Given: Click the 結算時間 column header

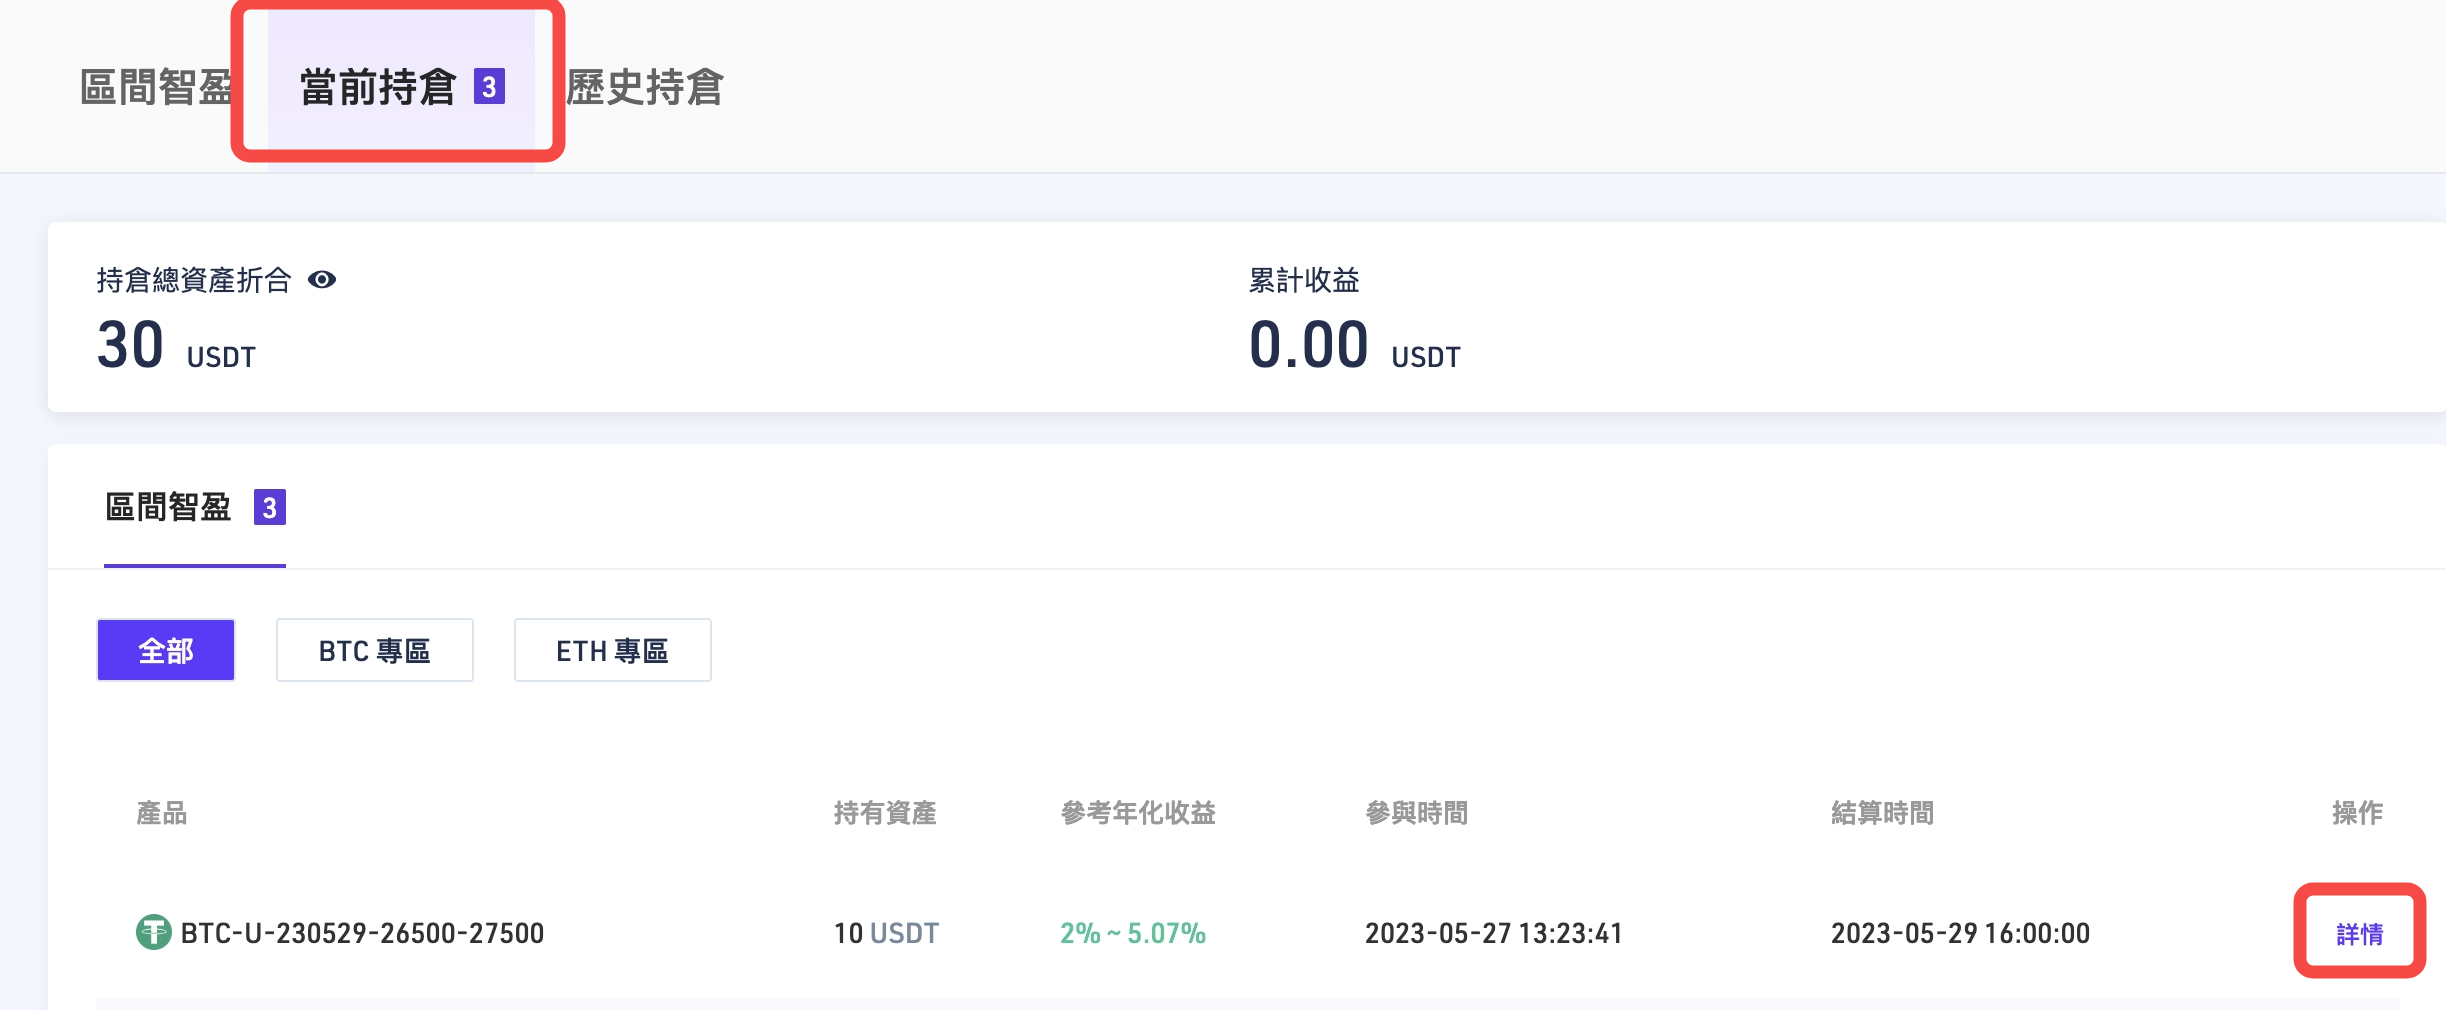Looking at the screenshot, I should 1882,813.
